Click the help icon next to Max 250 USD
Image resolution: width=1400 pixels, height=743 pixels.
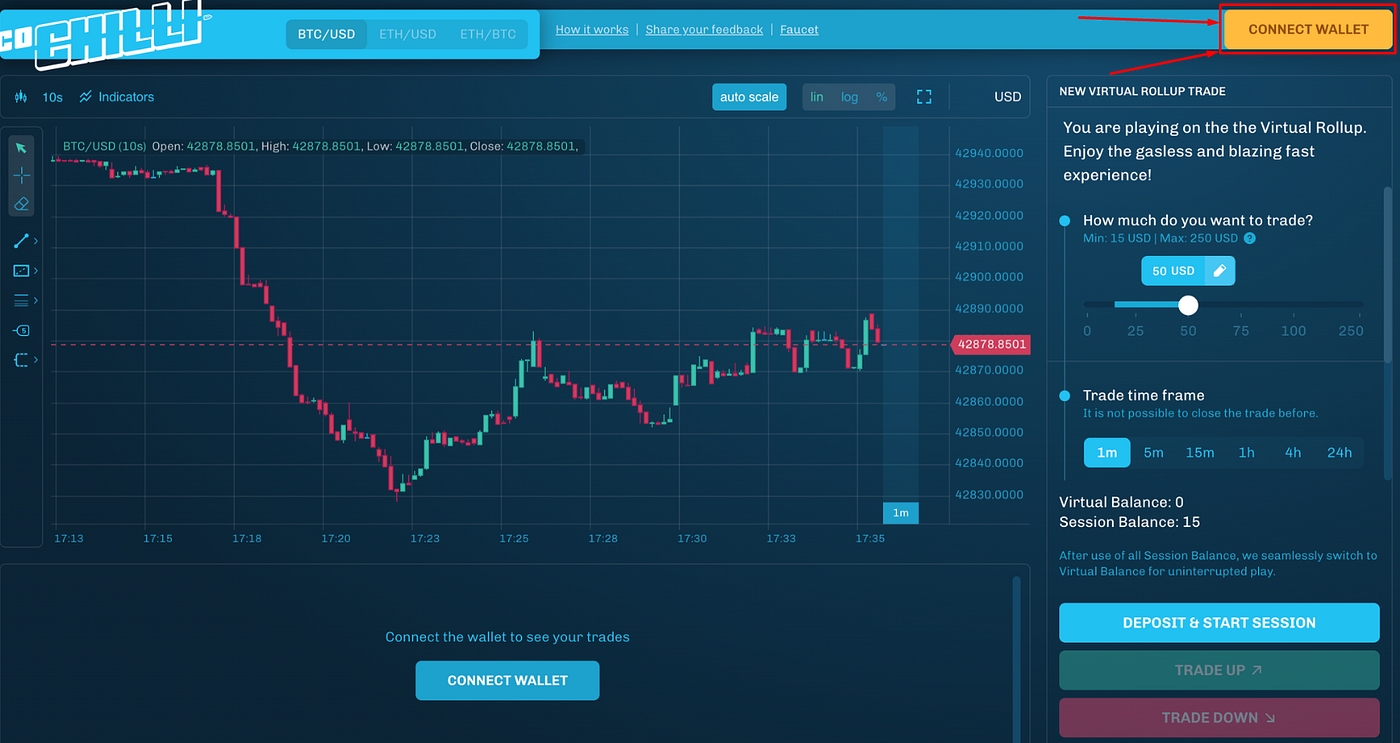click(1249, 239)
